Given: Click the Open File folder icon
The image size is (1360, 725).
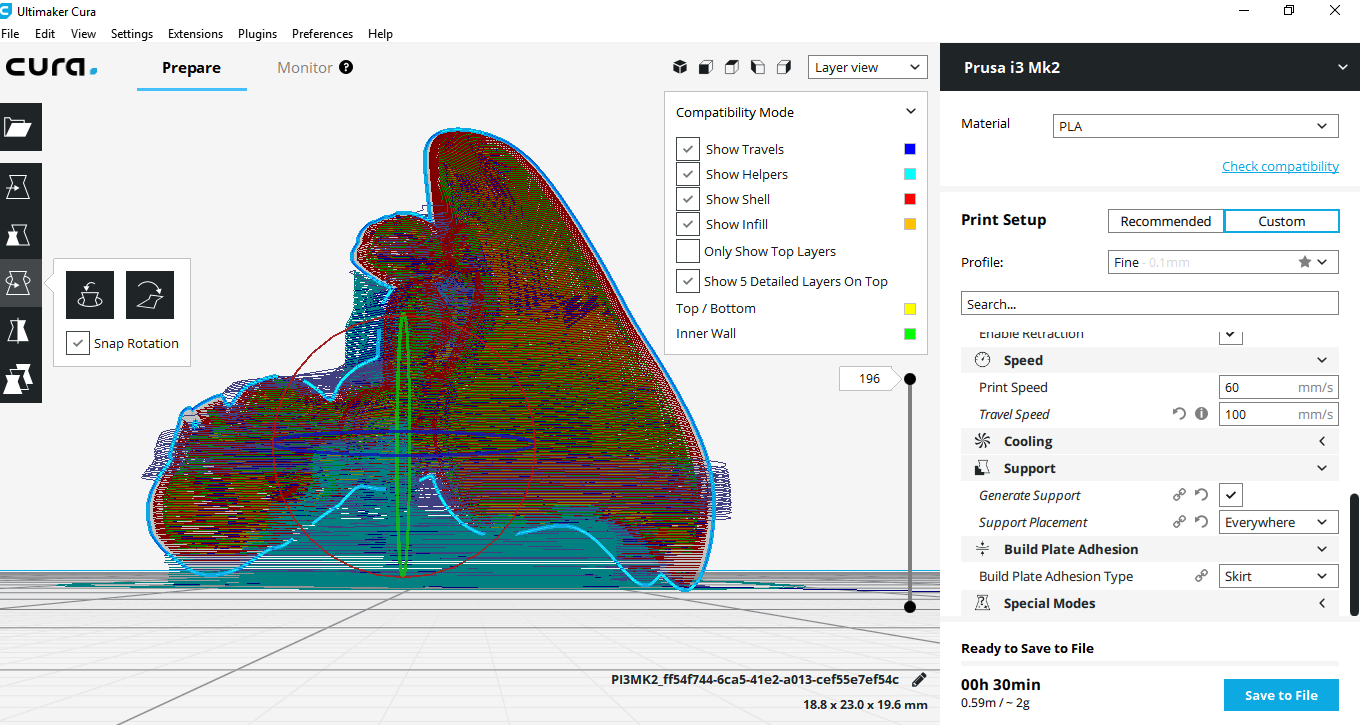Looking at the screenshot, I should 20,127.
